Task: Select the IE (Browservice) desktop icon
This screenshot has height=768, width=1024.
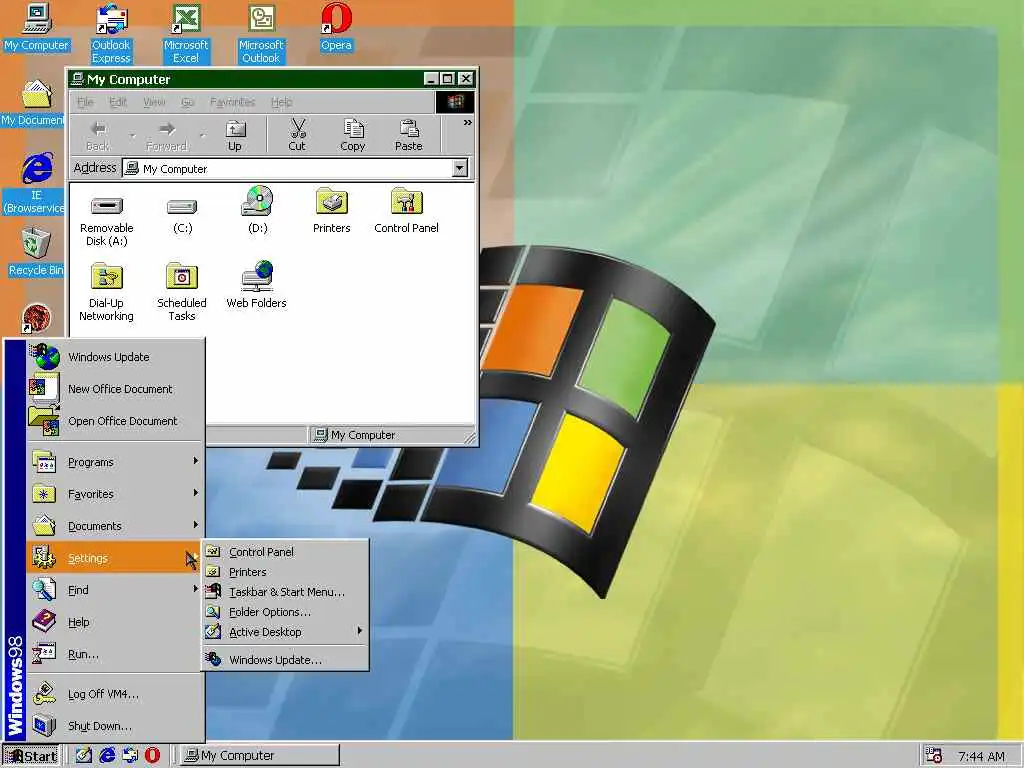Action: click(x=34, y=183)
